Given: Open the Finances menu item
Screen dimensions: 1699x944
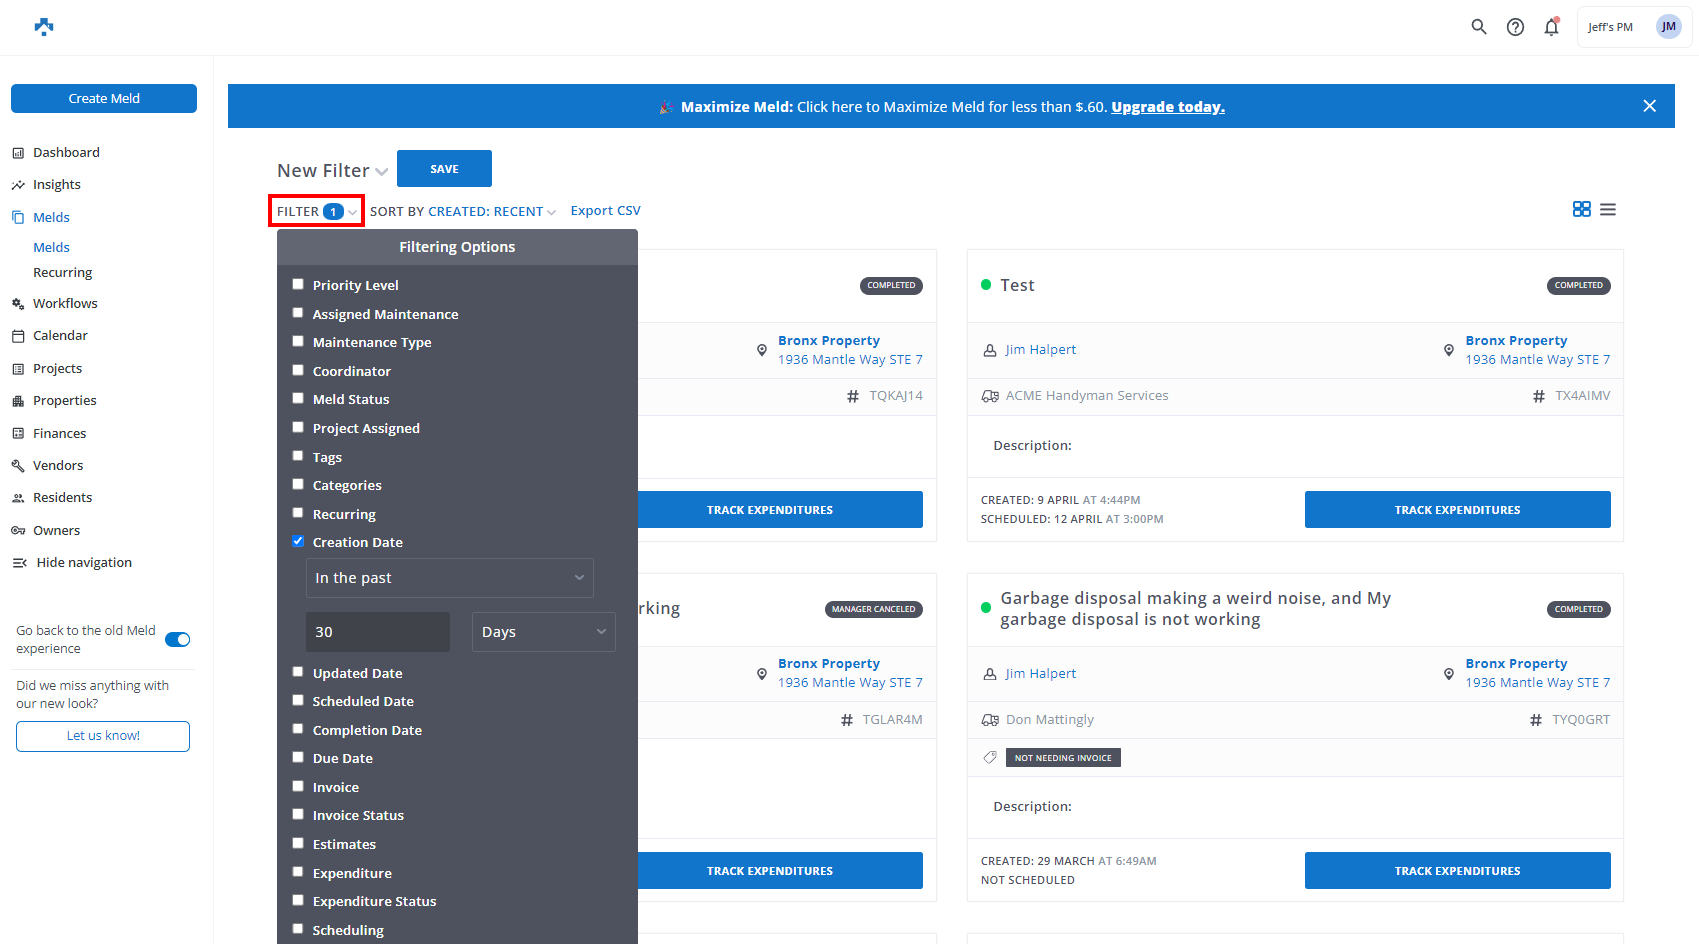Looking at the screenshot, I should 58,432.
